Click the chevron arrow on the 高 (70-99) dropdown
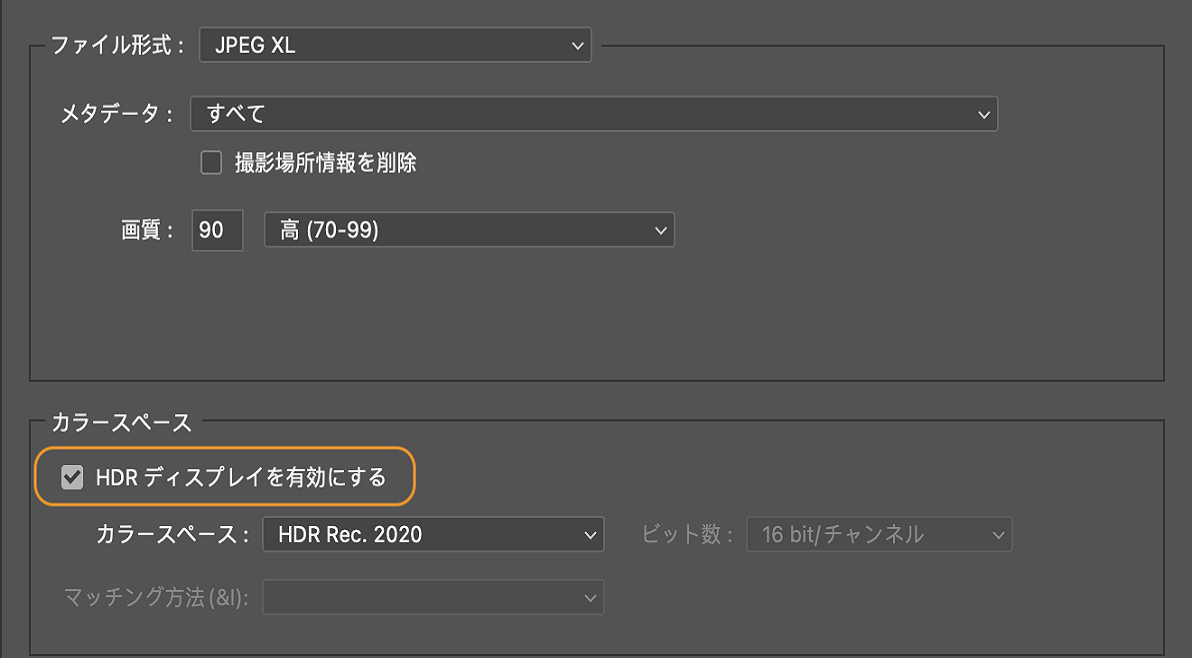This screenshot has height=658, width=1192. tap(660, 231)
